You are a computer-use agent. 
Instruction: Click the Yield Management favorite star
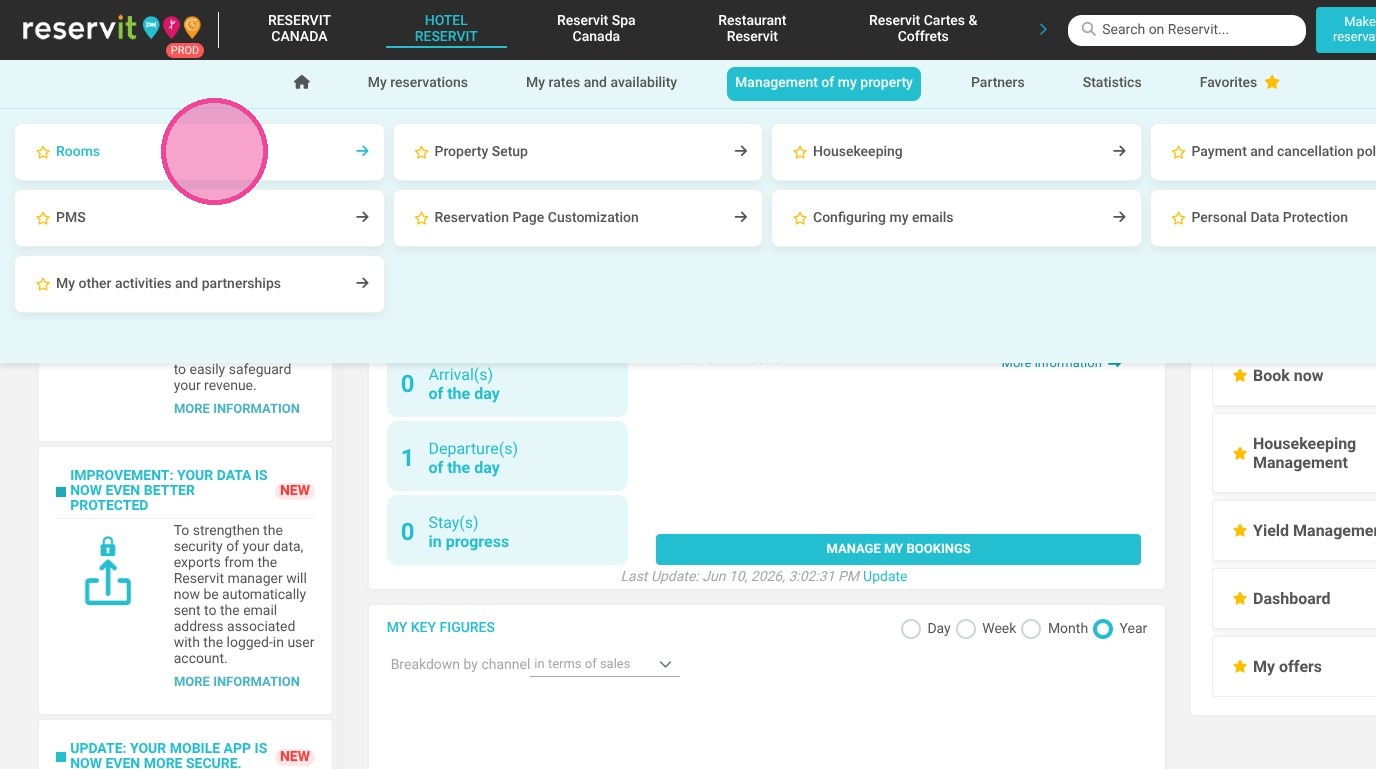[x=1240, y=531]
